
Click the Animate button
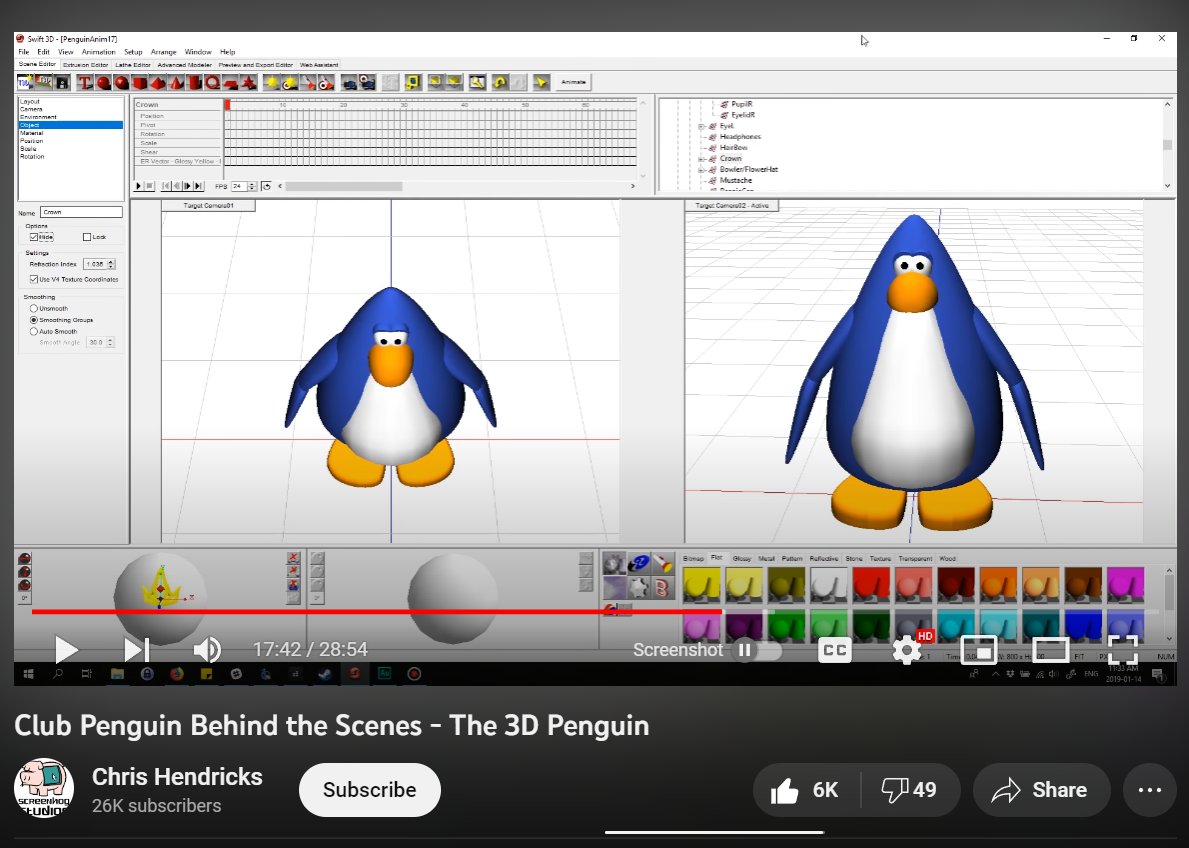click(573, 82)
